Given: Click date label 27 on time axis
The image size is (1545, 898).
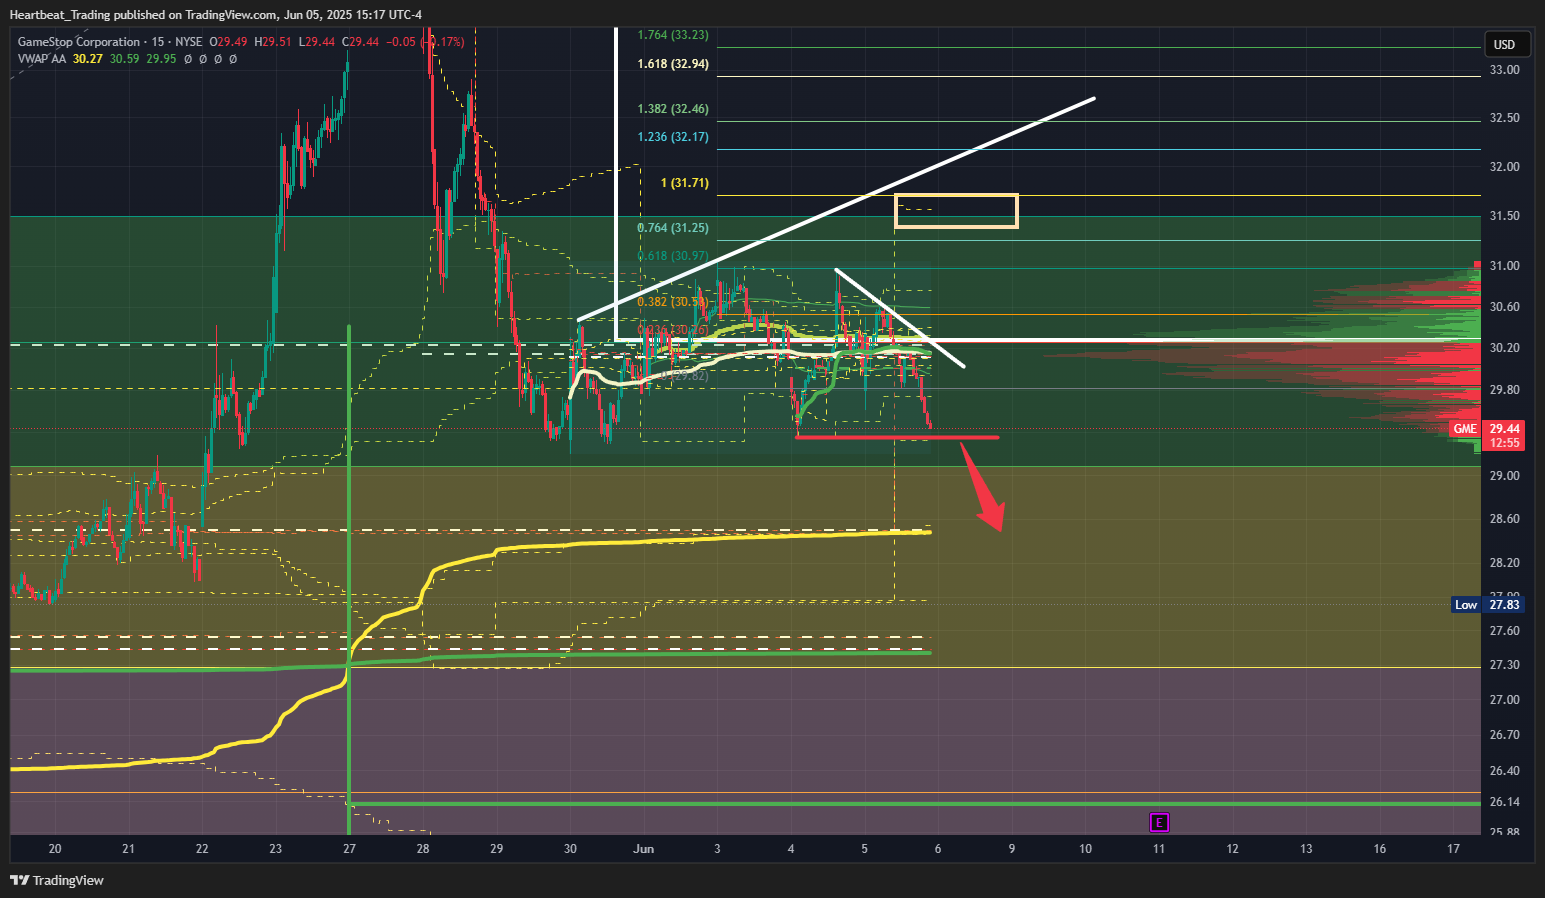Looking at the screenshot, I should point(349,849).
